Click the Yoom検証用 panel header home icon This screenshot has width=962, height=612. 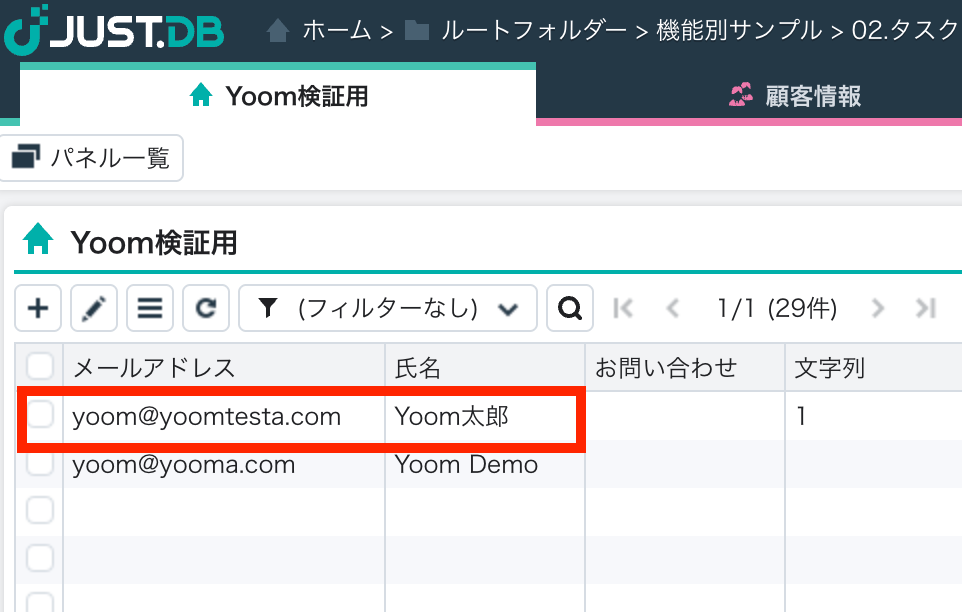click(x=38, y=239)
